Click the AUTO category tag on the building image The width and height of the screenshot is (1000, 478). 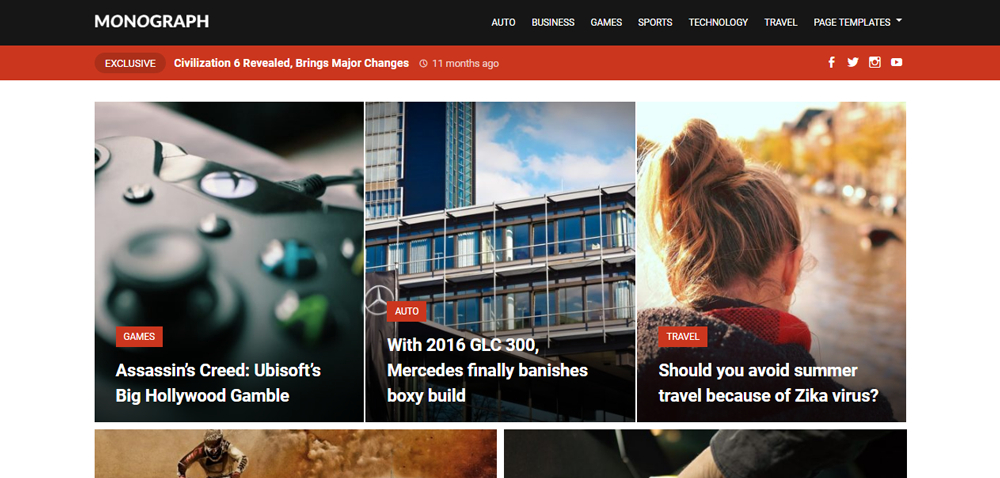407,311
